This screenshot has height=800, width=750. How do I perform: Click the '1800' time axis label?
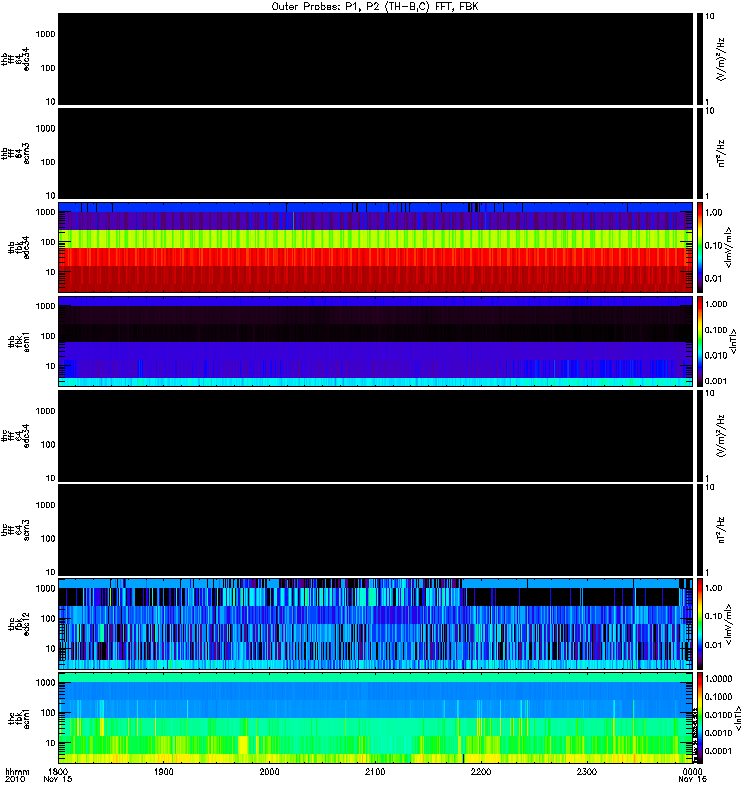click(58, 771)
